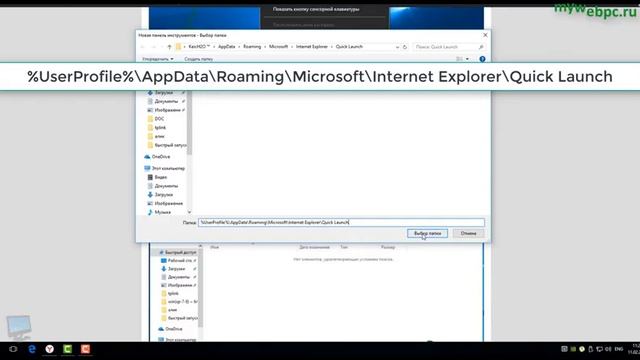Click the dialog sidebar scrollbar thumb

click(189, 122)
